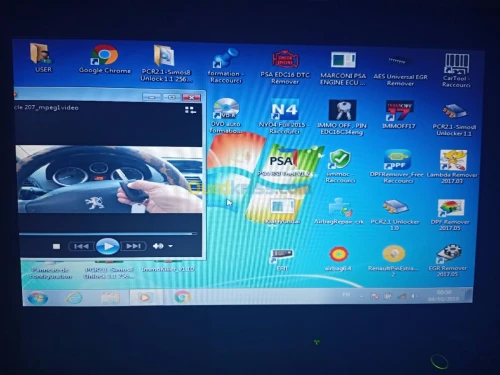Switch media player to library view
Viewport: 500px width, 375px height.
(x=190, y=110)
